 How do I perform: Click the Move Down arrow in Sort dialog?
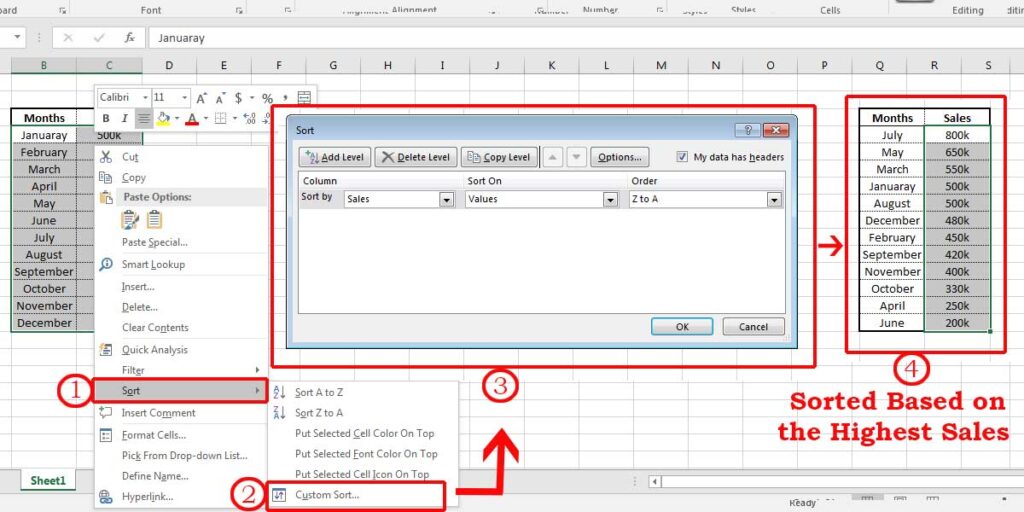click(x=576, y=157)
